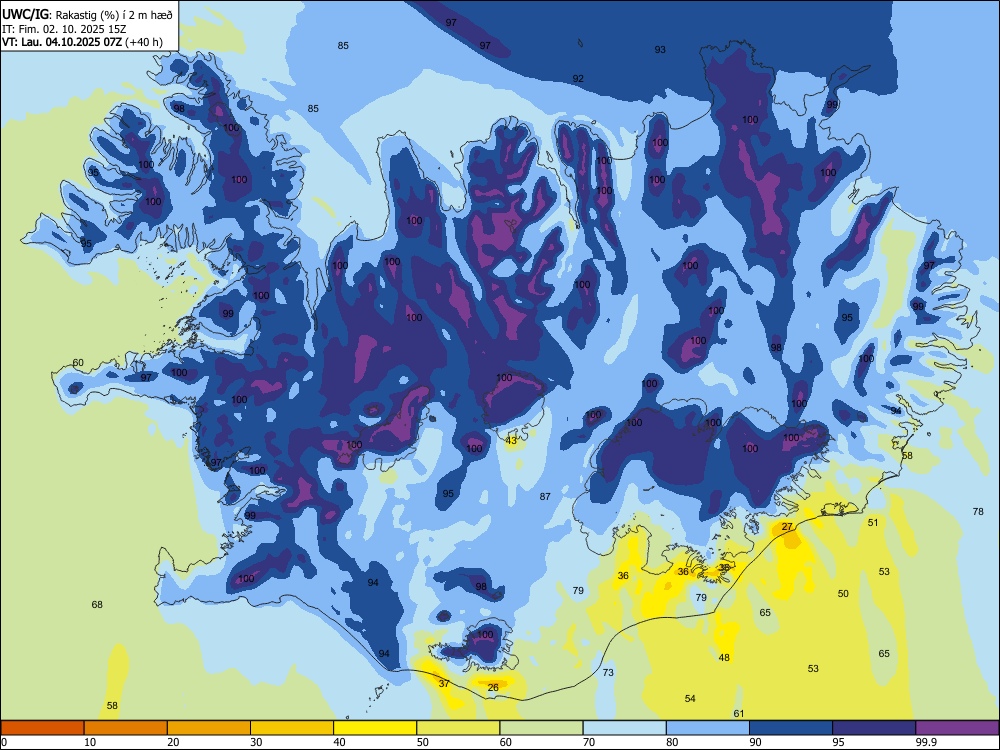The image size is (1000, 750).
Task: Pick the 70–80 pale blue legend swatch
Action: (x=624, y=728)
